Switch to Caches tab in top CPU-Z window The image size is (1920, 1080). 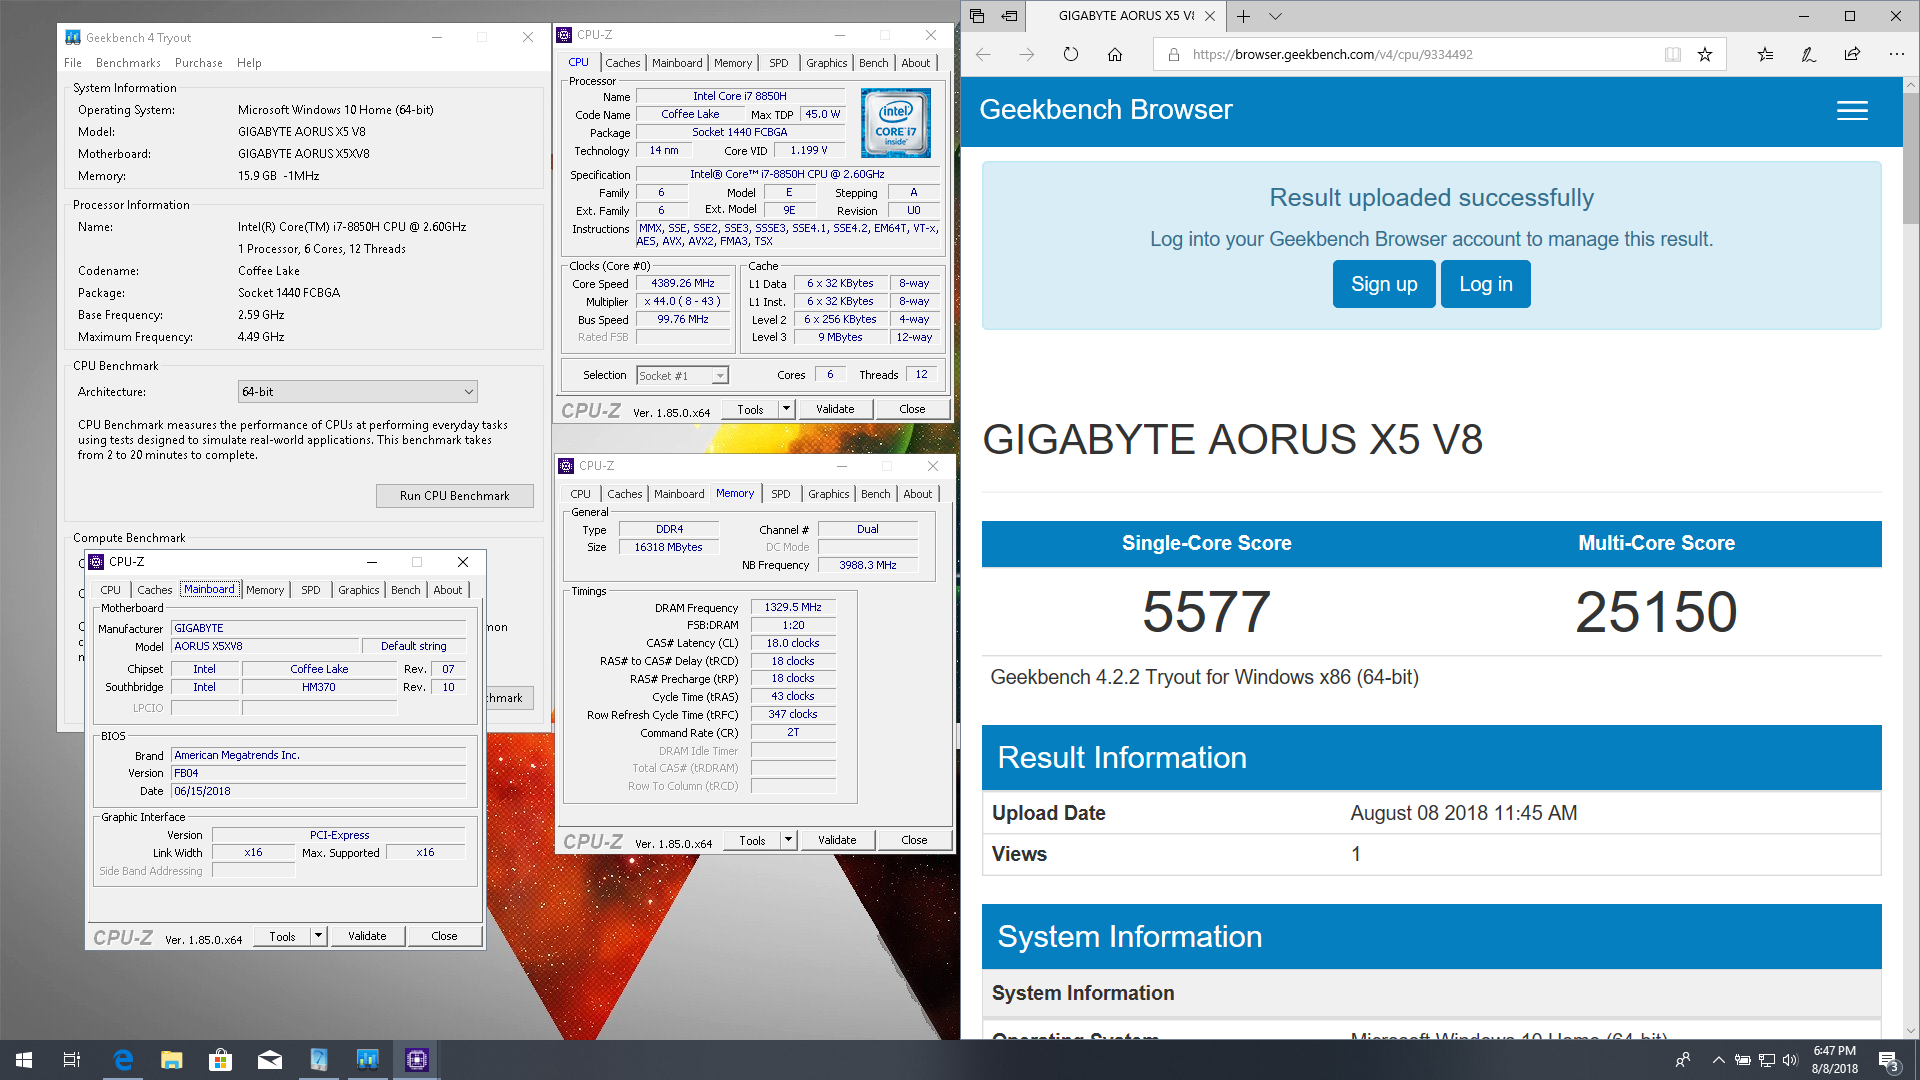(622, 63)
